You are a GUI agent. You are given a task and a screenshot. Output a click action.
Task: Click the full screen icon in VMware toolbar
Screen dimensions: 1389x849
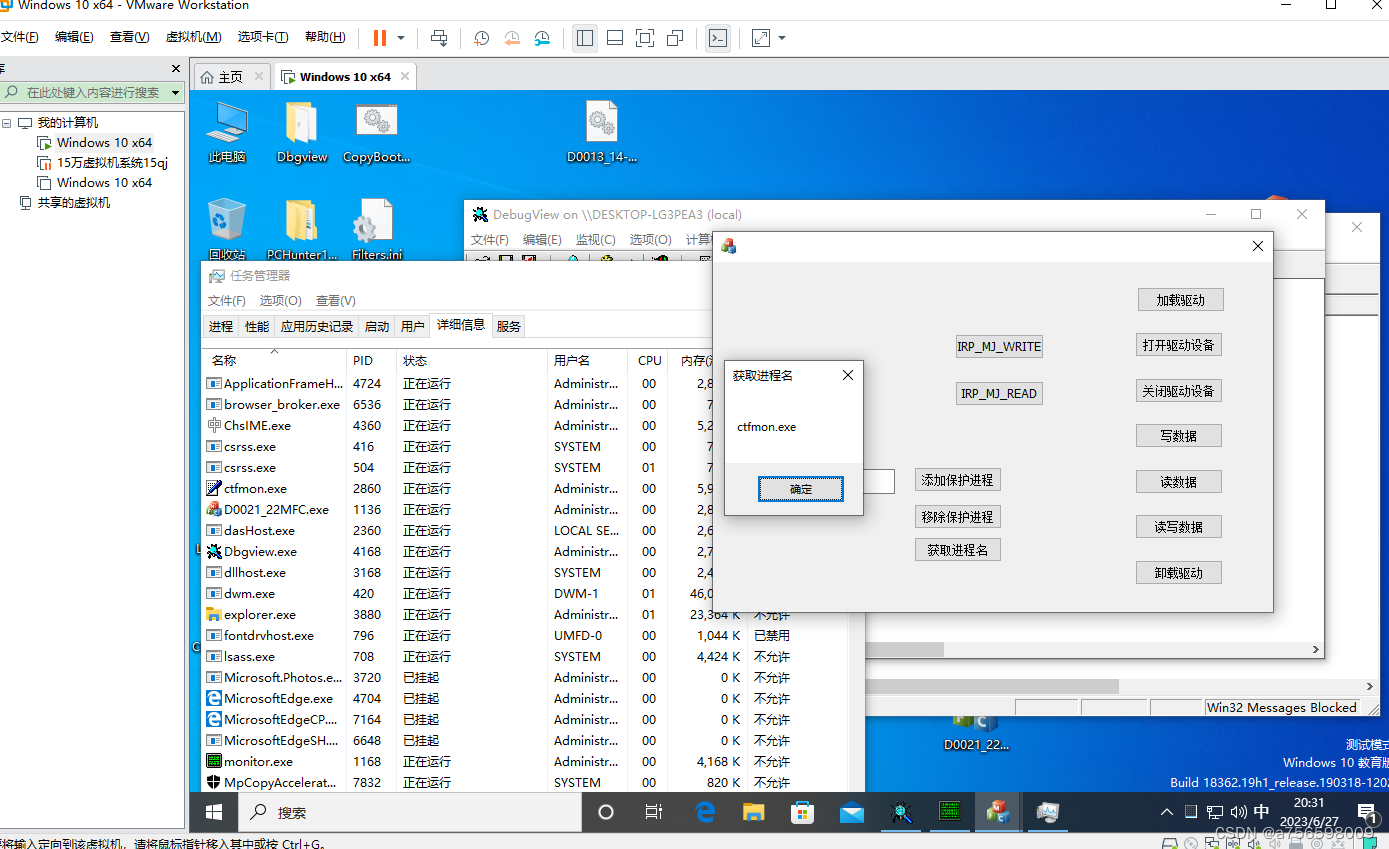(x=645, y=38)
